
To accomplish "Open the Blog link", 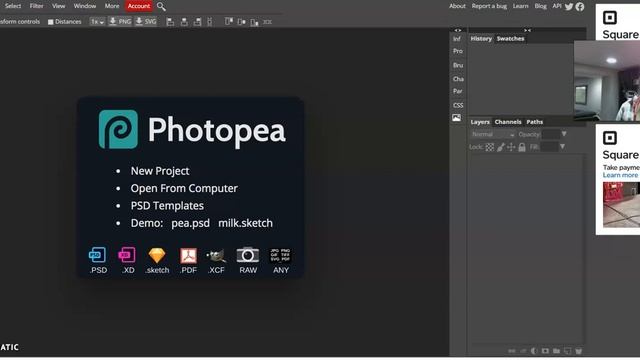I will point(540,6).
